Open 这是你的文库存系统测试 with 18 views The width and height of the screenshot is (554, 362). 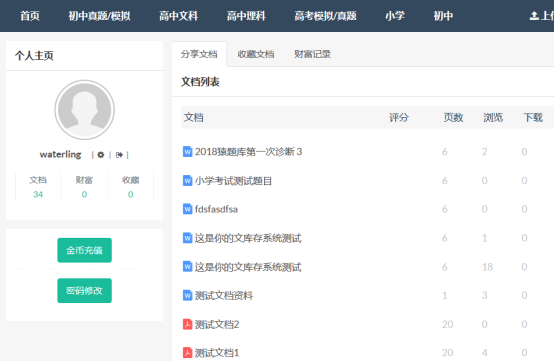tap(248, 267)
